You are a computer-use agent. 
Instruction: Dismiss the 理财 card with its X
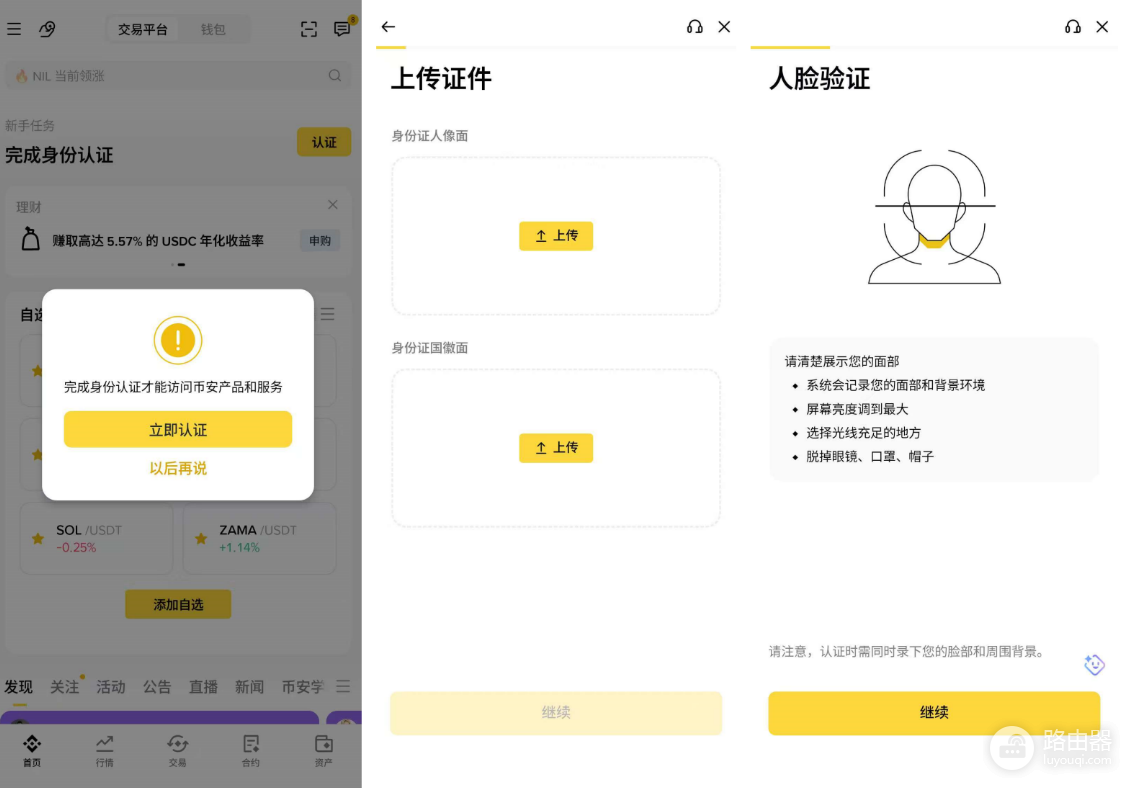click(332, 205)
